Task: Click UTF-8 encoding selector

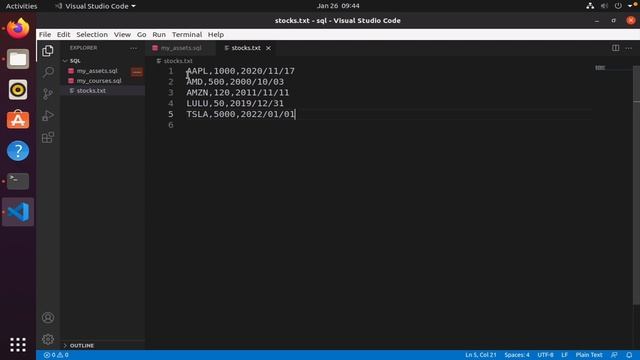Action: click(545, 355)
